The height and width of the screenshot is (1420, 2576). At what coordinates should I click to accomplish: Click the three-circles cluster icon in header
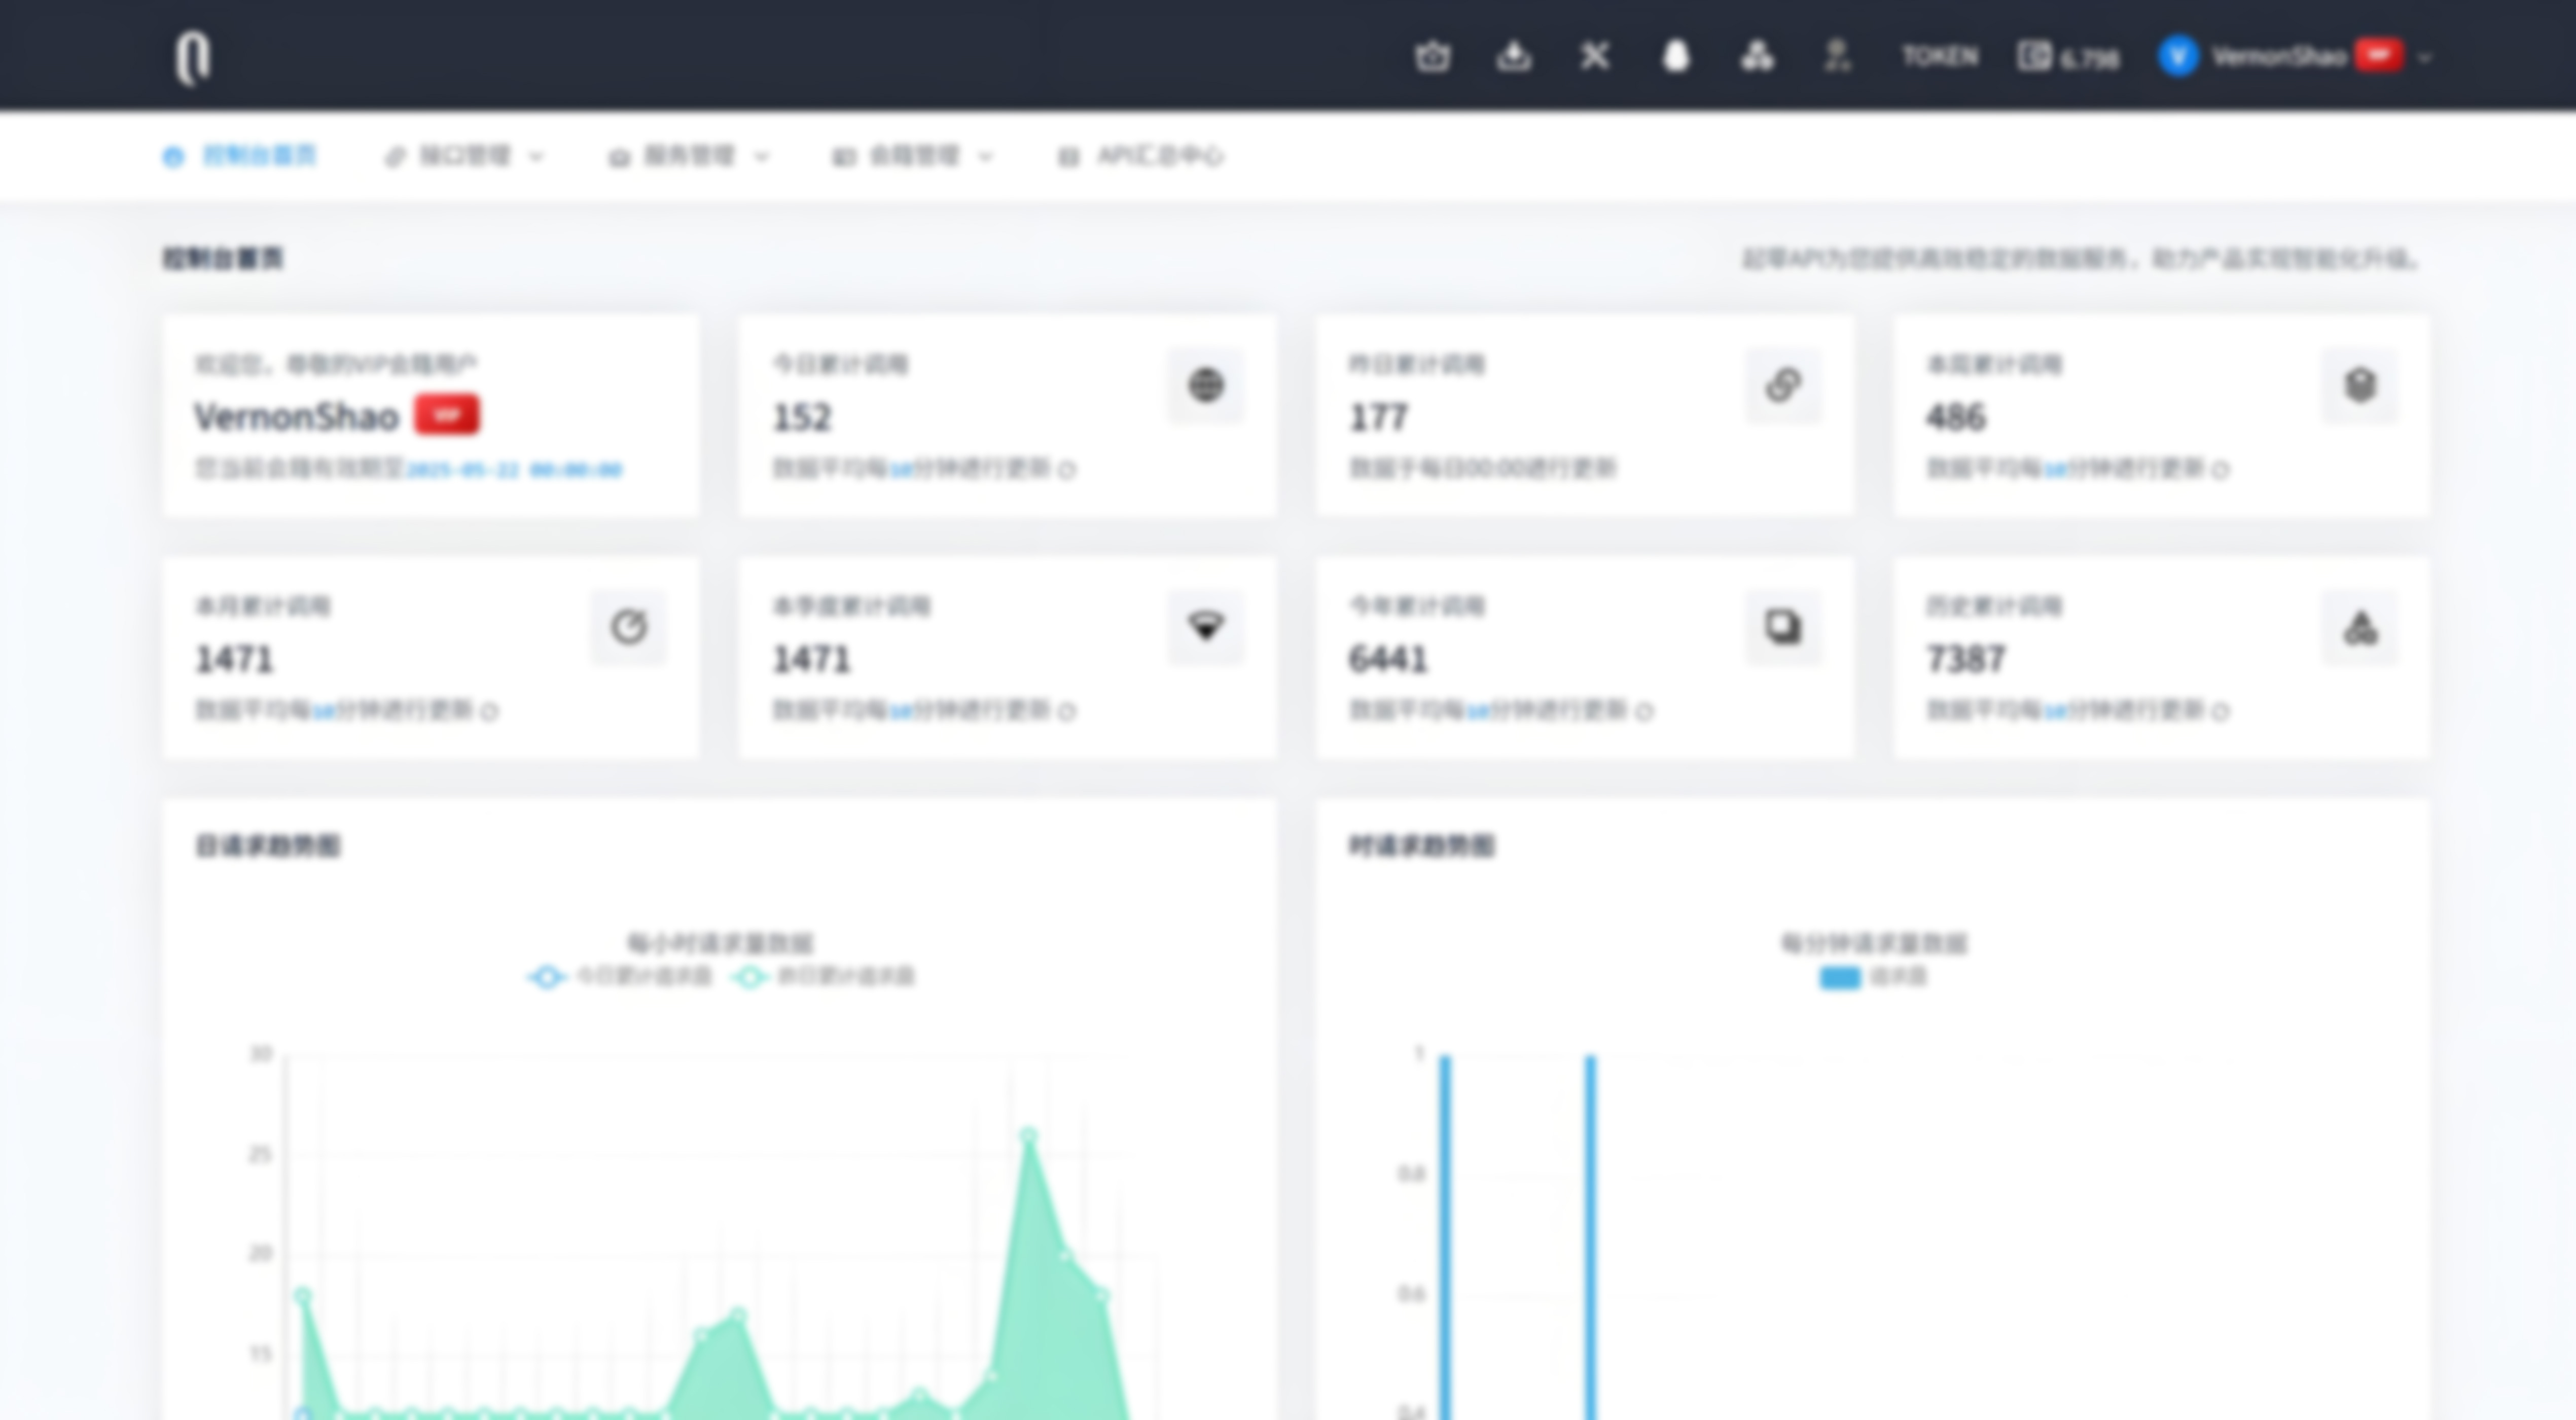click(1757, 56)
